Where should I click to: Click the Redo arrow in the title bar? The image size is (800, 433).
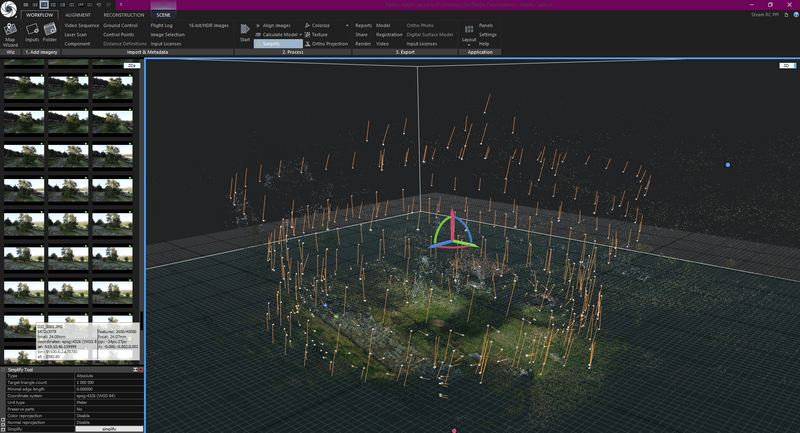tap(108, 5)
